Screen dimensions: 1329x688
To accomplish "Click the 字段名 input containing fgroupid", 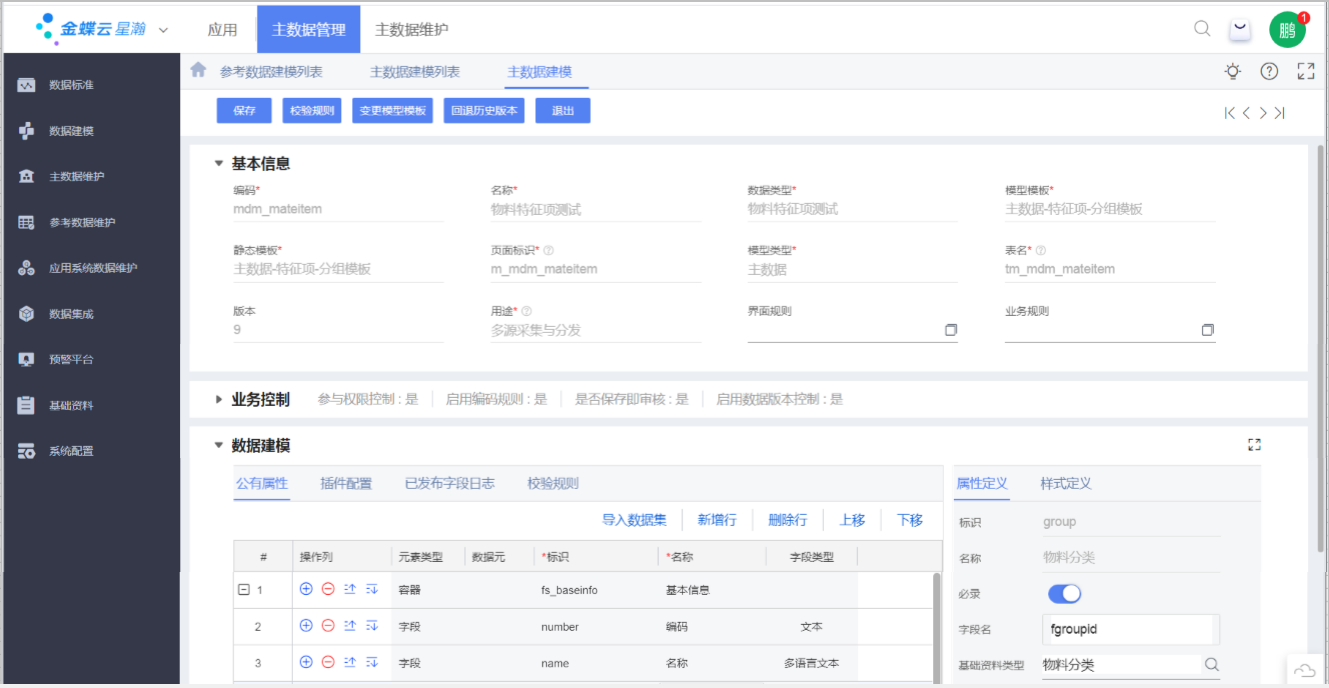I will [1130, 630].
